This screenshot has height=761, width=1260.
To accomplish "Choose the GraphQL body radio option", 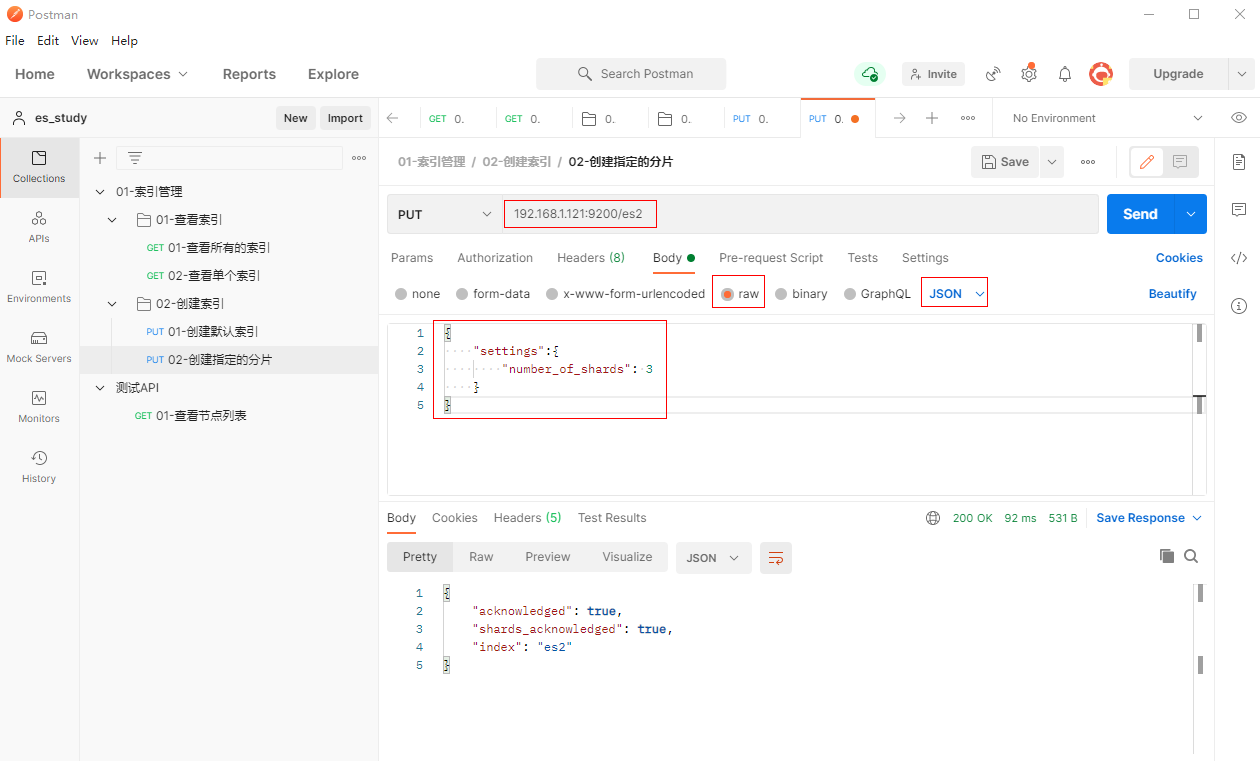I will 850,294.
